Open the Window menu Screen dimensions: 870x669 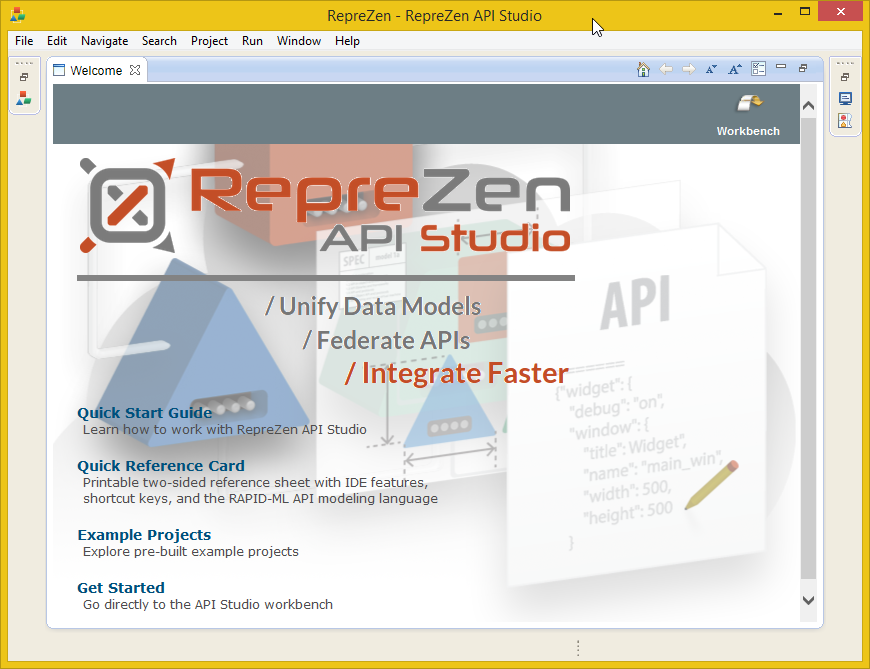(299, 41)
